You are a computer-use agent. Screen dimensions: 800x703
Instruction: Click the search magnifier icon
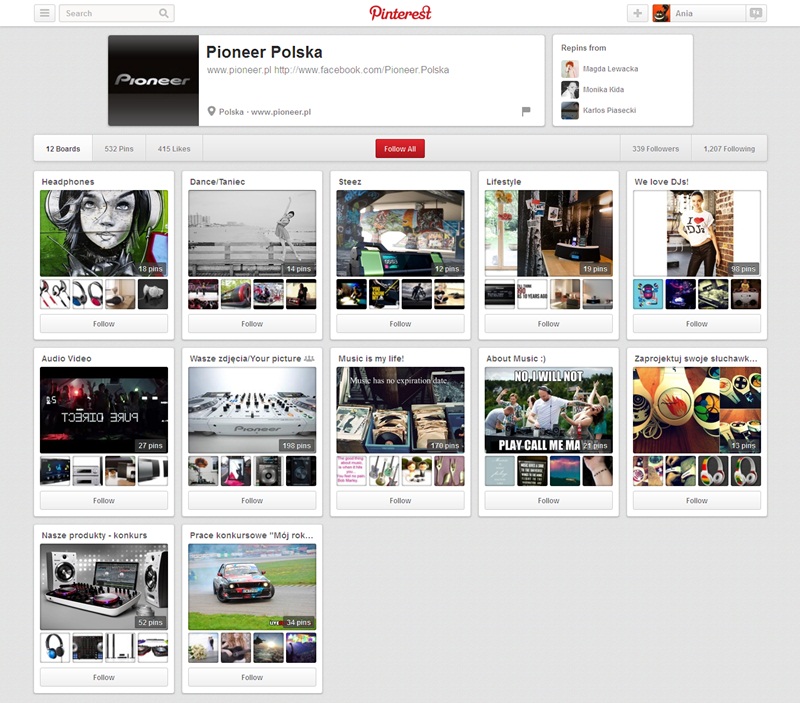click(164, 13)
